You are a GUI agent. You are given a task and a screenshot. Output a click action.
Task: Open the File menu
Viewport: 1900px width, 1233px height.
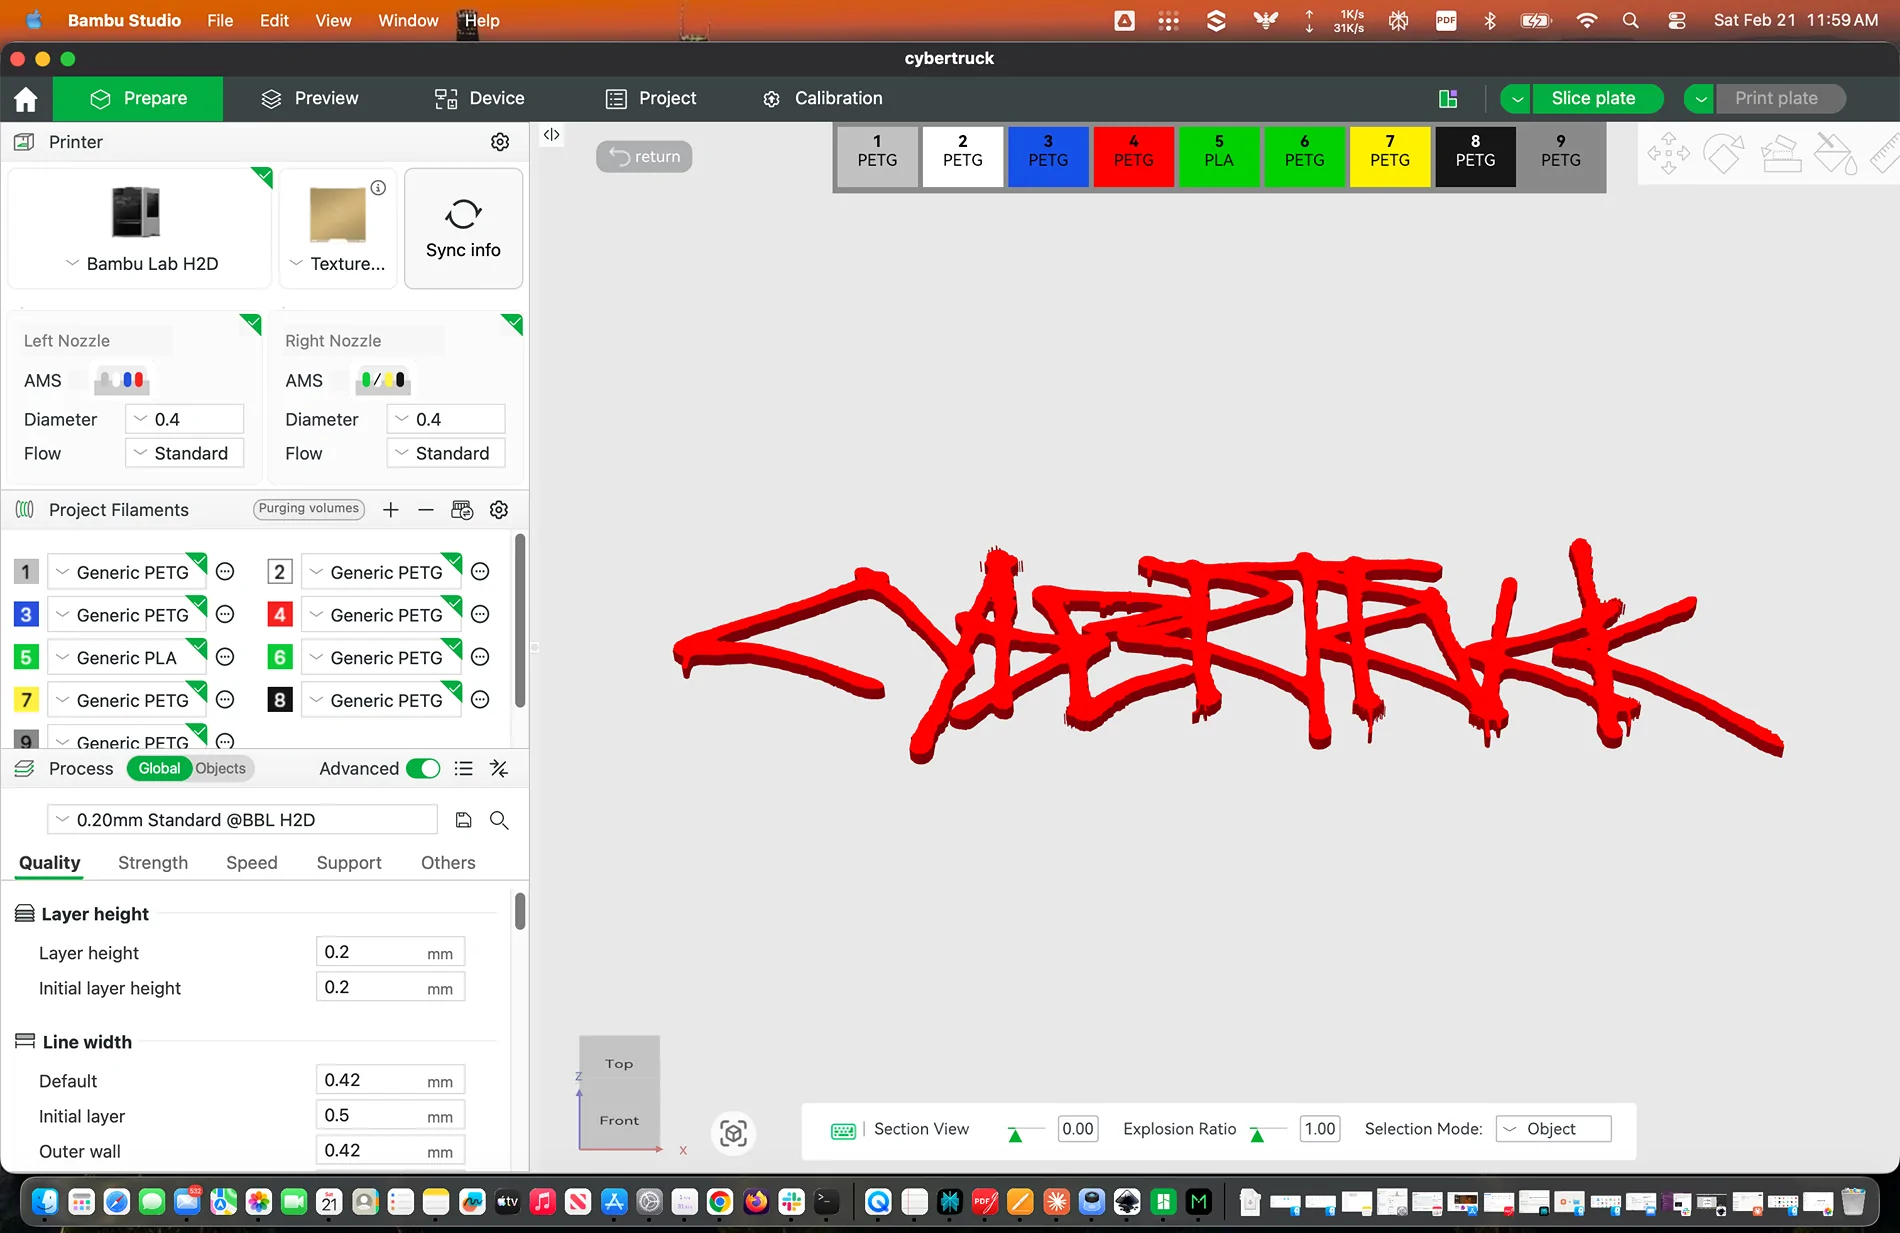click(220, 20)
